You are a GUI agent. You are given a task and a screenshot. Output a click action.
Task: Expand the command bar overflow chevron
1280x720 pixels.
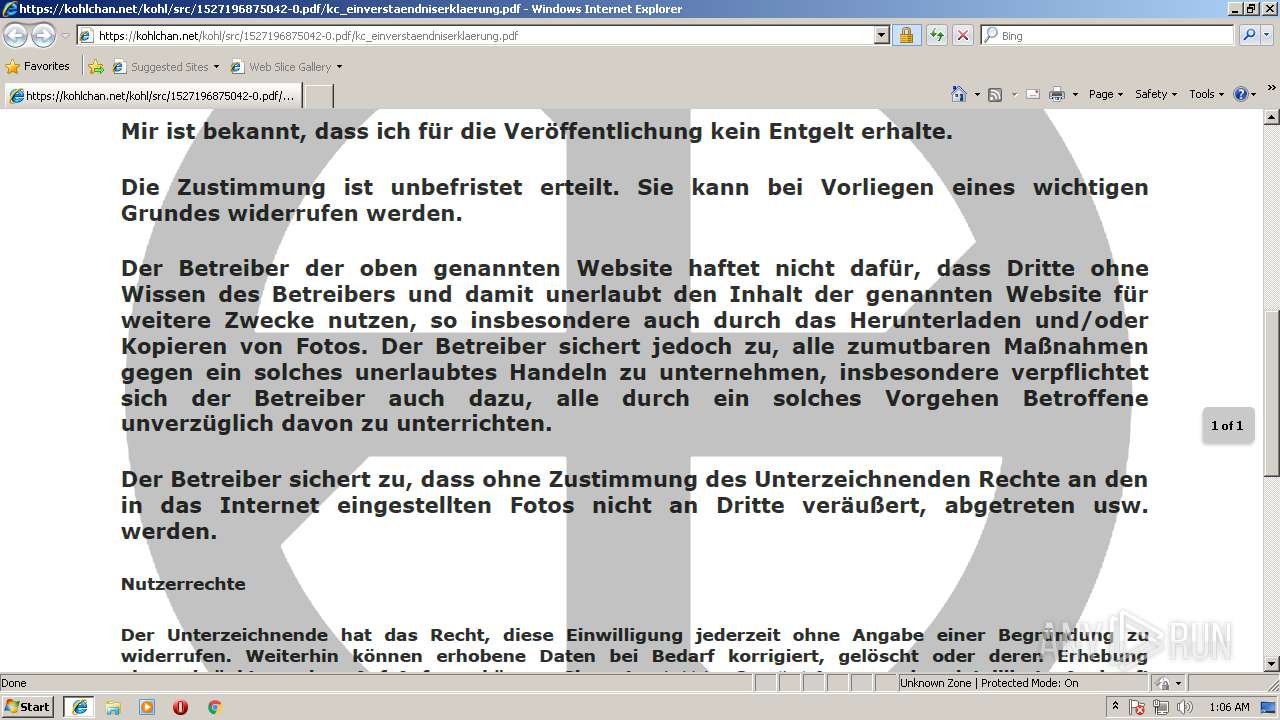pyautogui.click(x=1272, y=88)
